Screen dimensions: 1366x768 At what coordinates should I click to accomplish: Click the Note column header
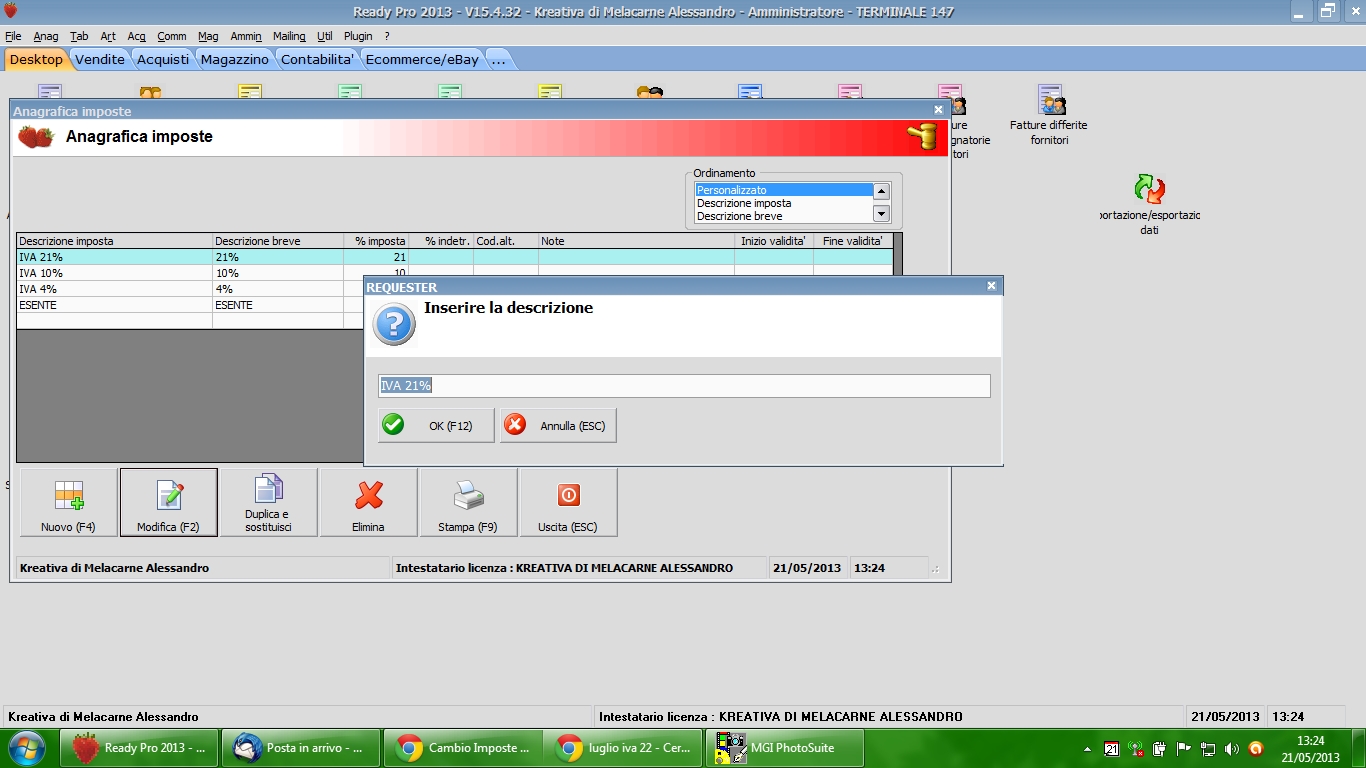[x=636, y=241]
